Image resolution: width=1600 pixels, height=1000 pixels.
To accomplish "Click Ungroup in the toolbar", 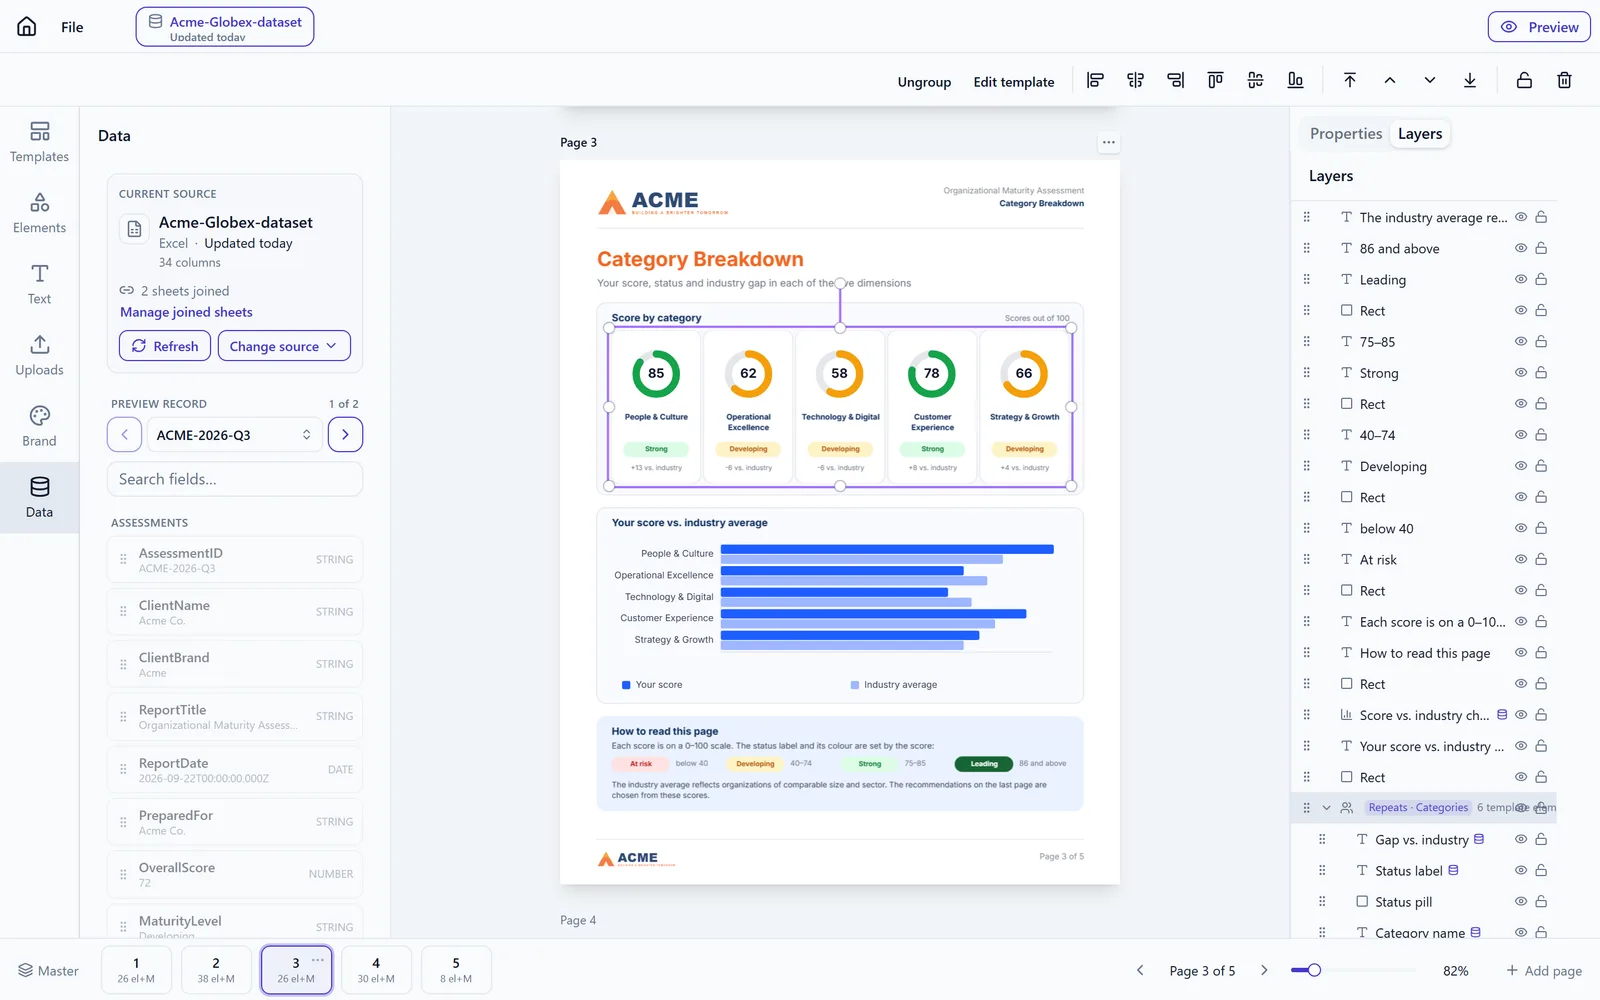I will pyautogui.click(x=924, y=82).
